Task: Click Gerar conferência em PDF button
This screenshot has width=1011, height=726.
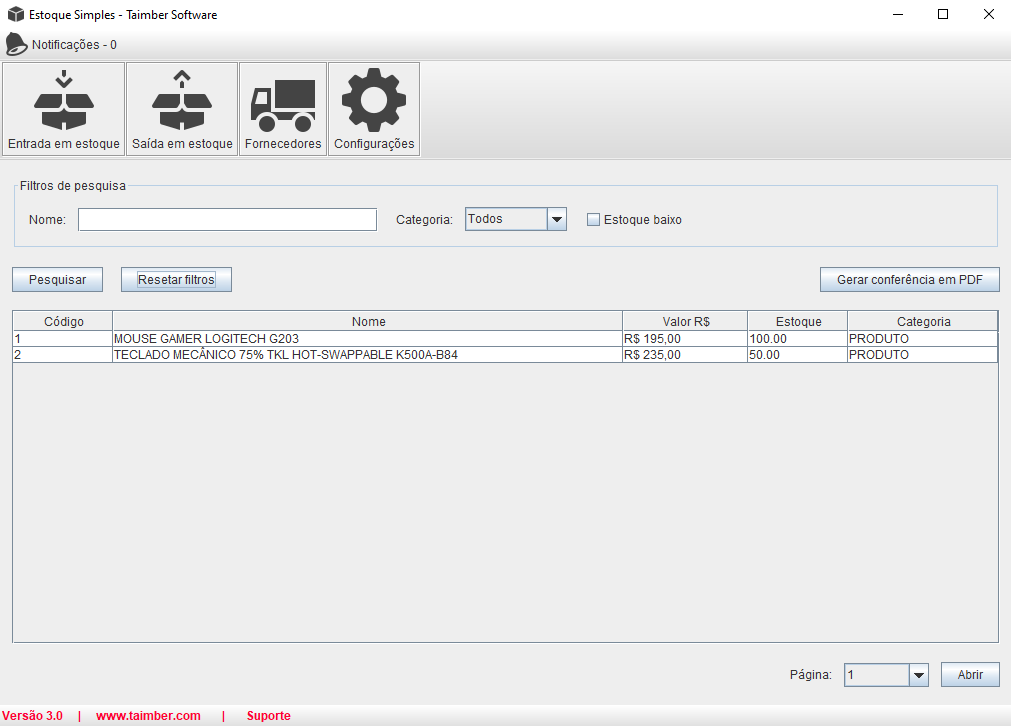Action: [909, 280]
